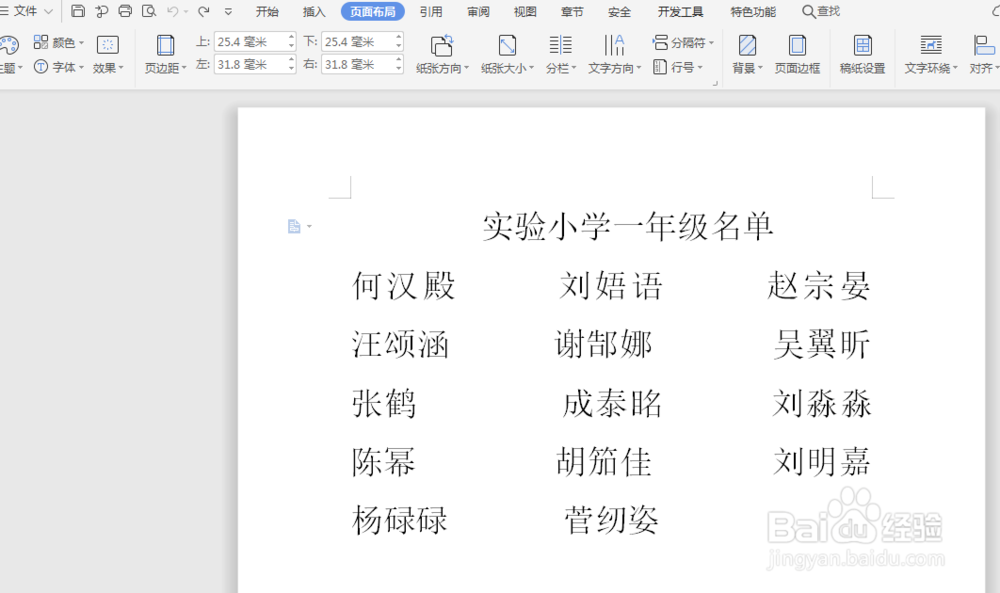
Task: Click the Redo arrow icon
Action: tap(203, 11)
